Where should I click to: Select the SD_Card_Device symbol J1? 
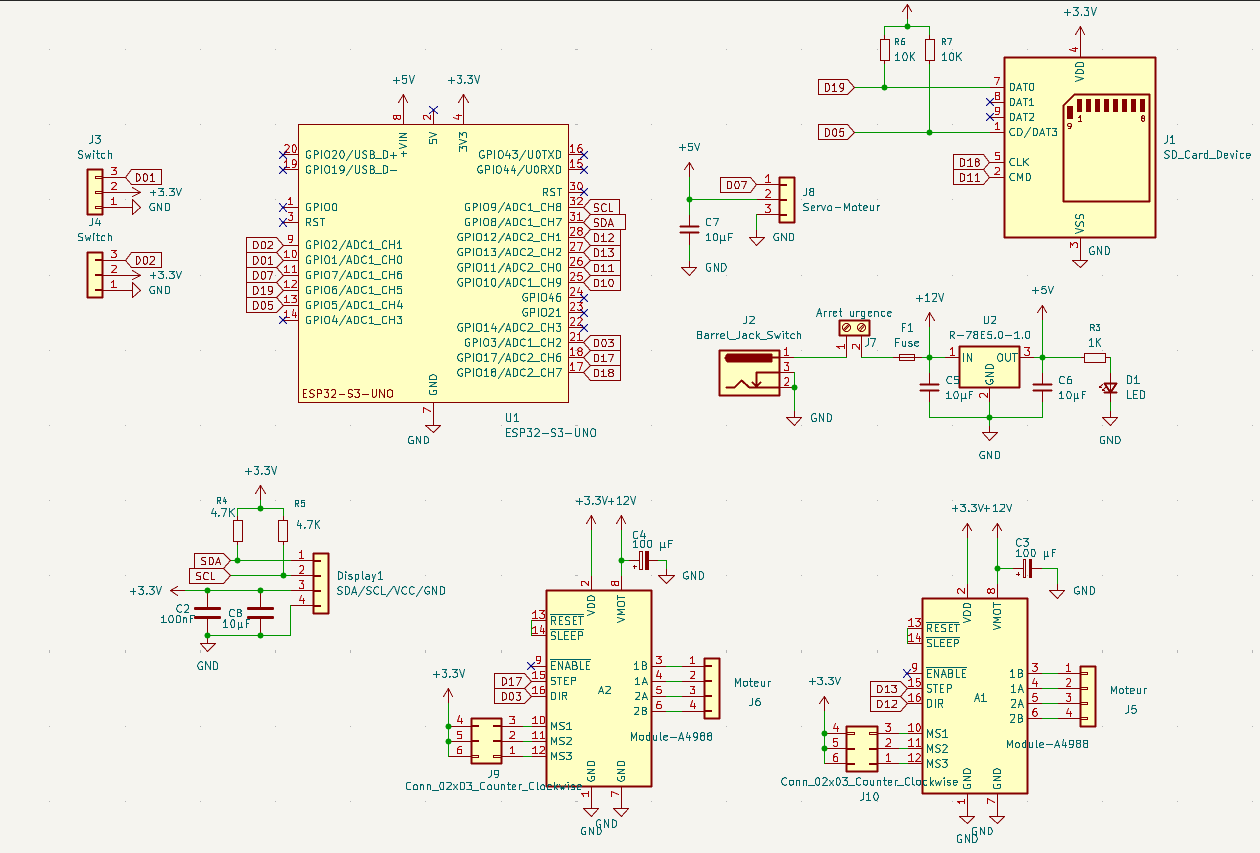pyautogui.click(x=1079, y=147)
